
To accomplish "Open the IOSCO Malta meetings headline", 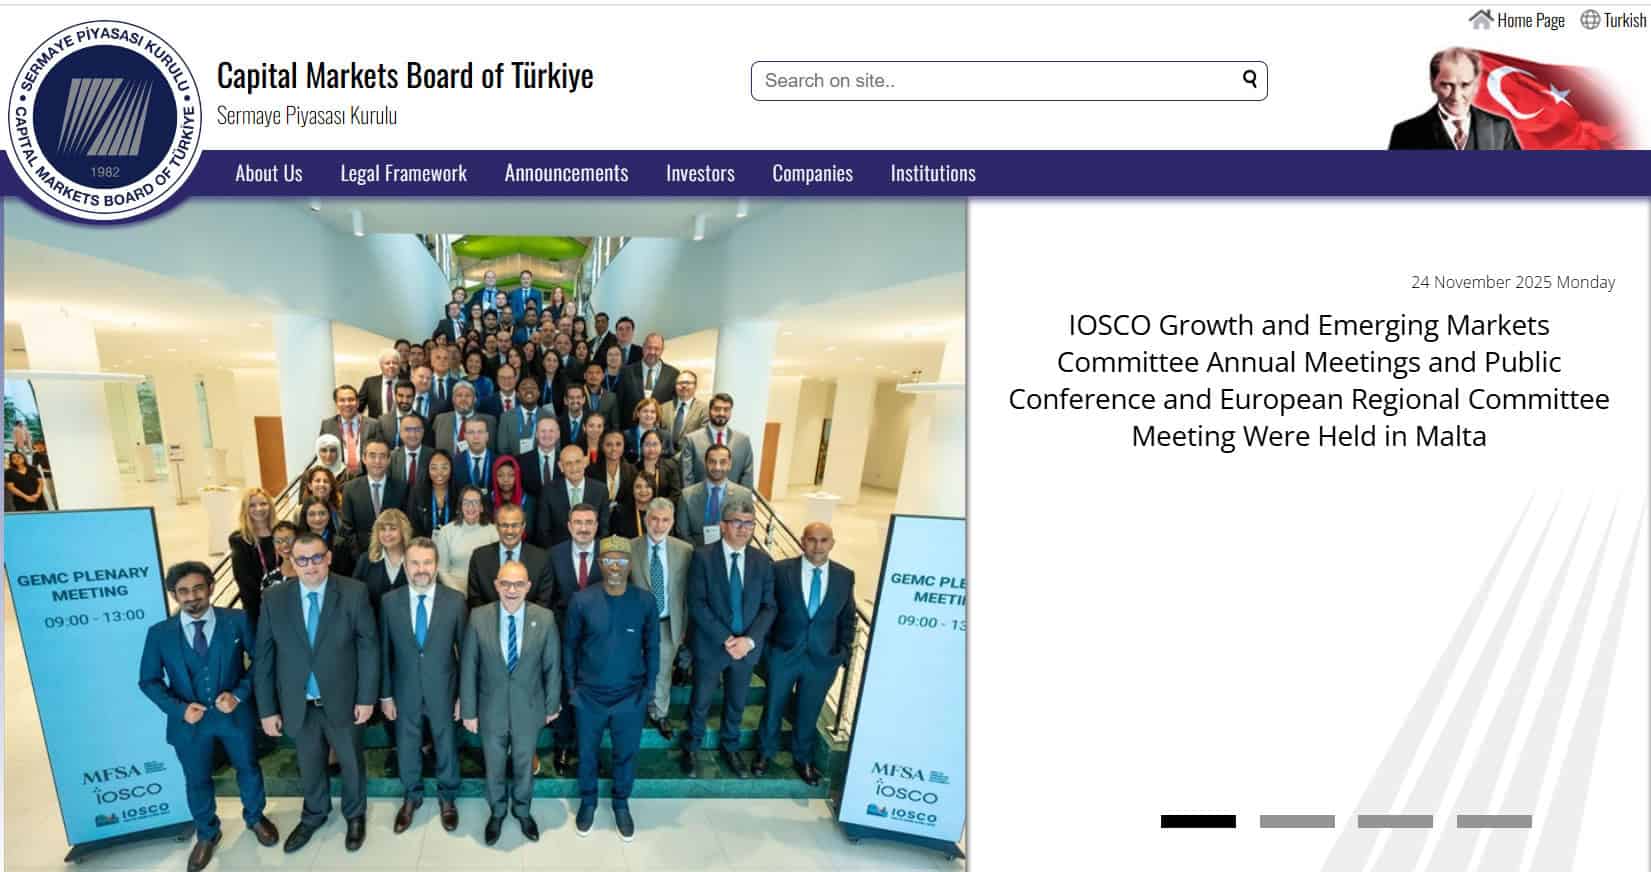I will coord(1309,380).
